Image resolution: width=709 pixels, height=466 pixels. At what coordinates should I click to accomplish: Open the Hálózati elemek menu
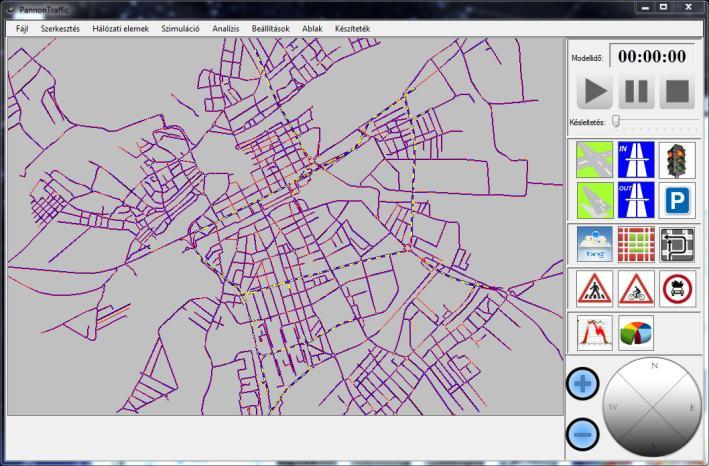(x=120, y=28)
